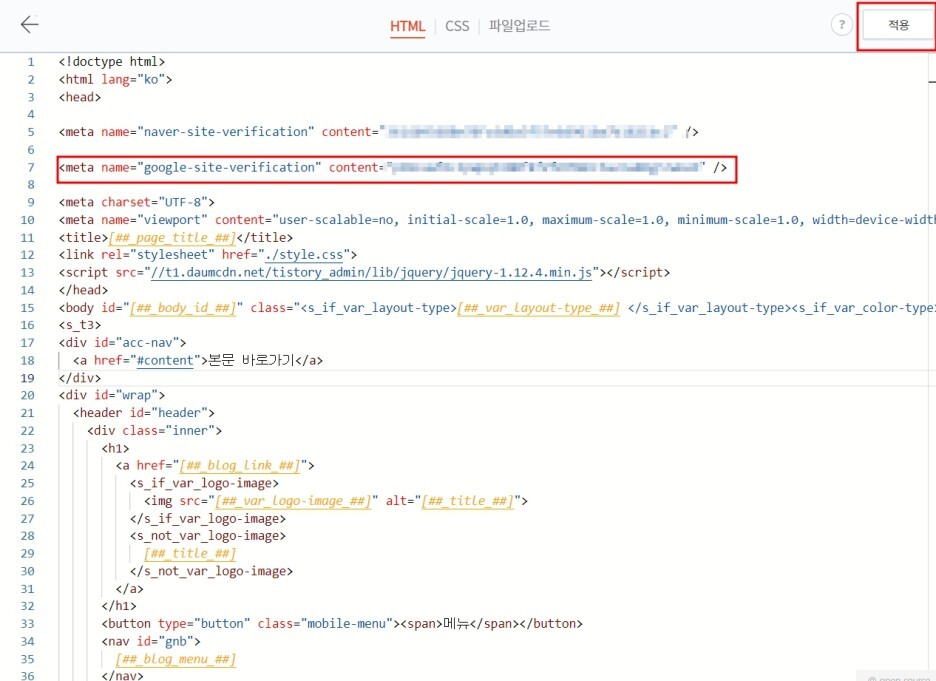936x681 pixels.
Task: Click the [##_var_layout-type_##] placeholder
Action: (x=538, y=308)
